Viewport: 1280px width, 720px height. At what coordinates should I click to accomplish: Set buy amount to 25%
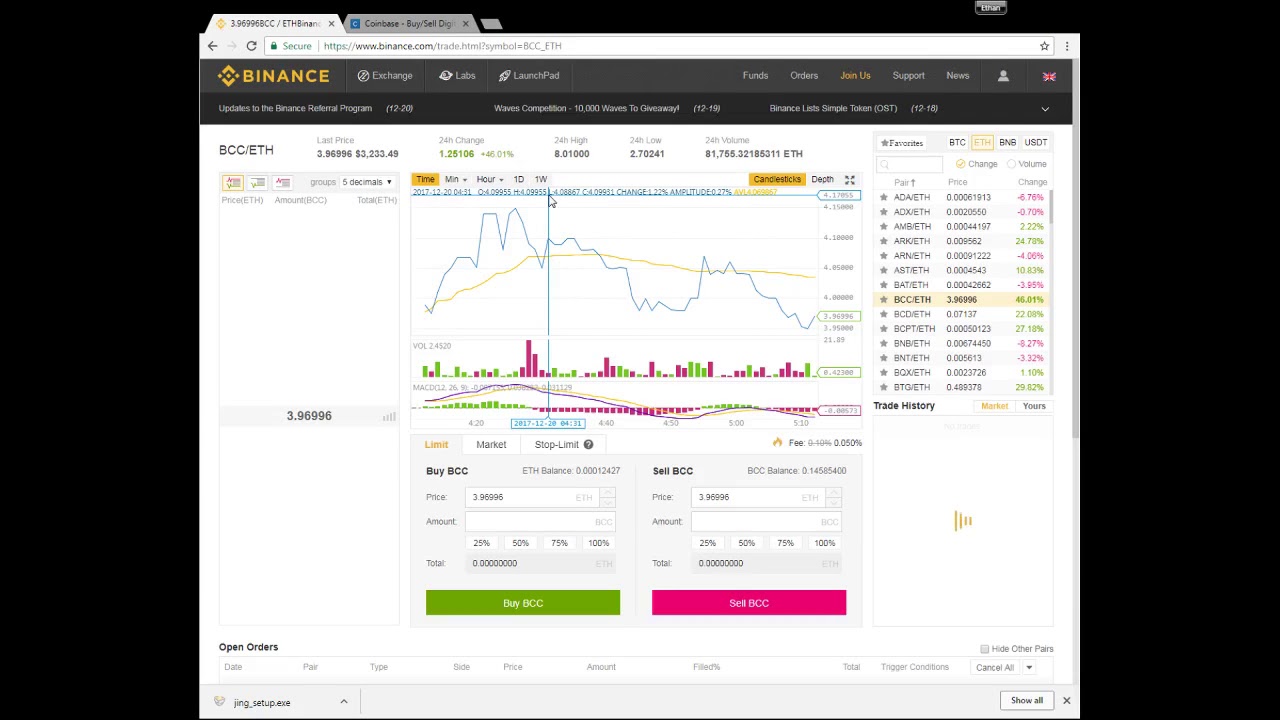481,543
